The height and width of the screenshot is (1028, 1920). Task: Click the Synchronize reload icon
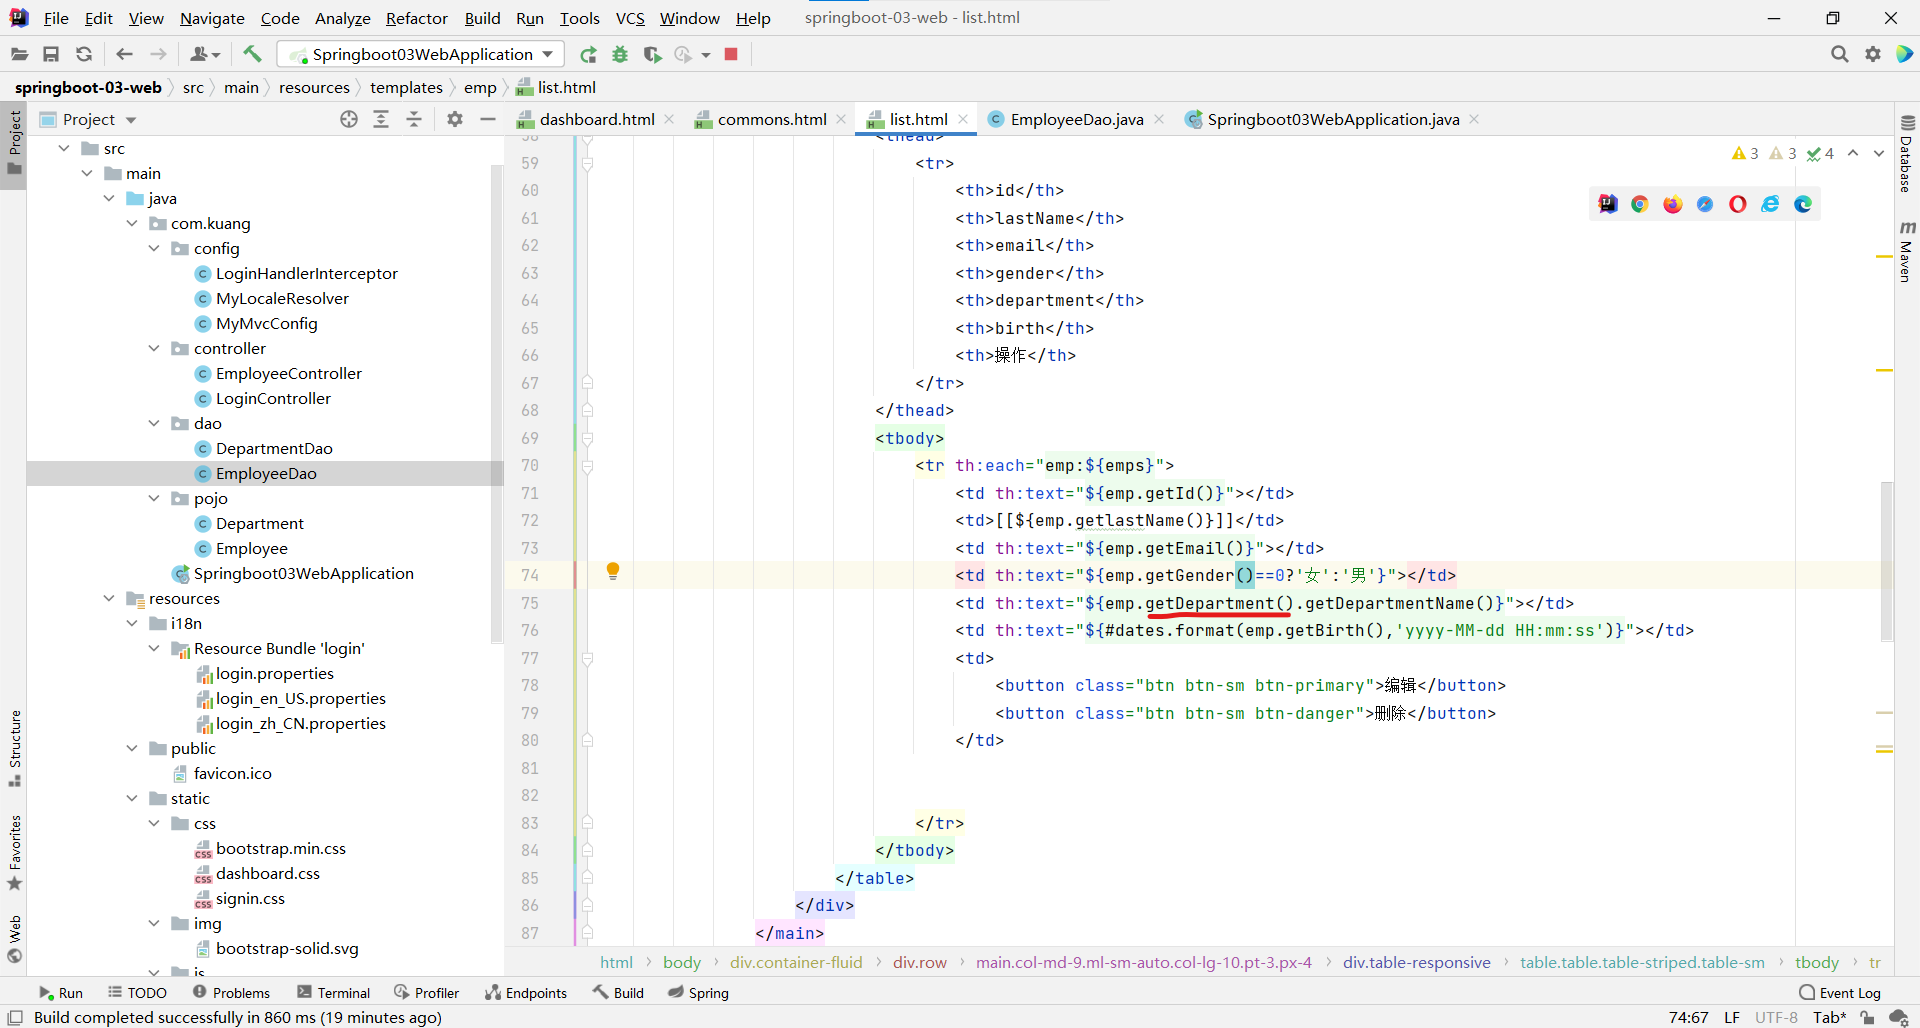[x=84, y=54]
